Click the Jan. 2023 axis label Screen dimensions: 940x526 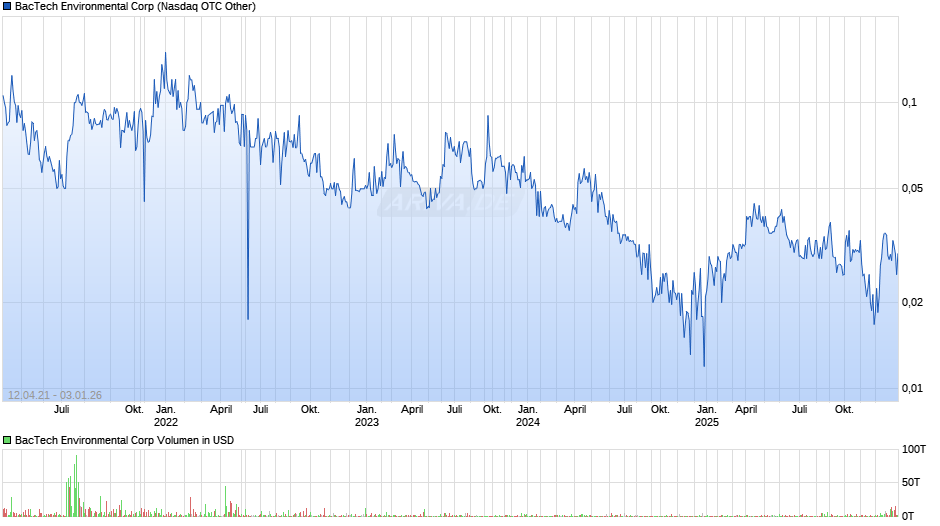(367, 416)
